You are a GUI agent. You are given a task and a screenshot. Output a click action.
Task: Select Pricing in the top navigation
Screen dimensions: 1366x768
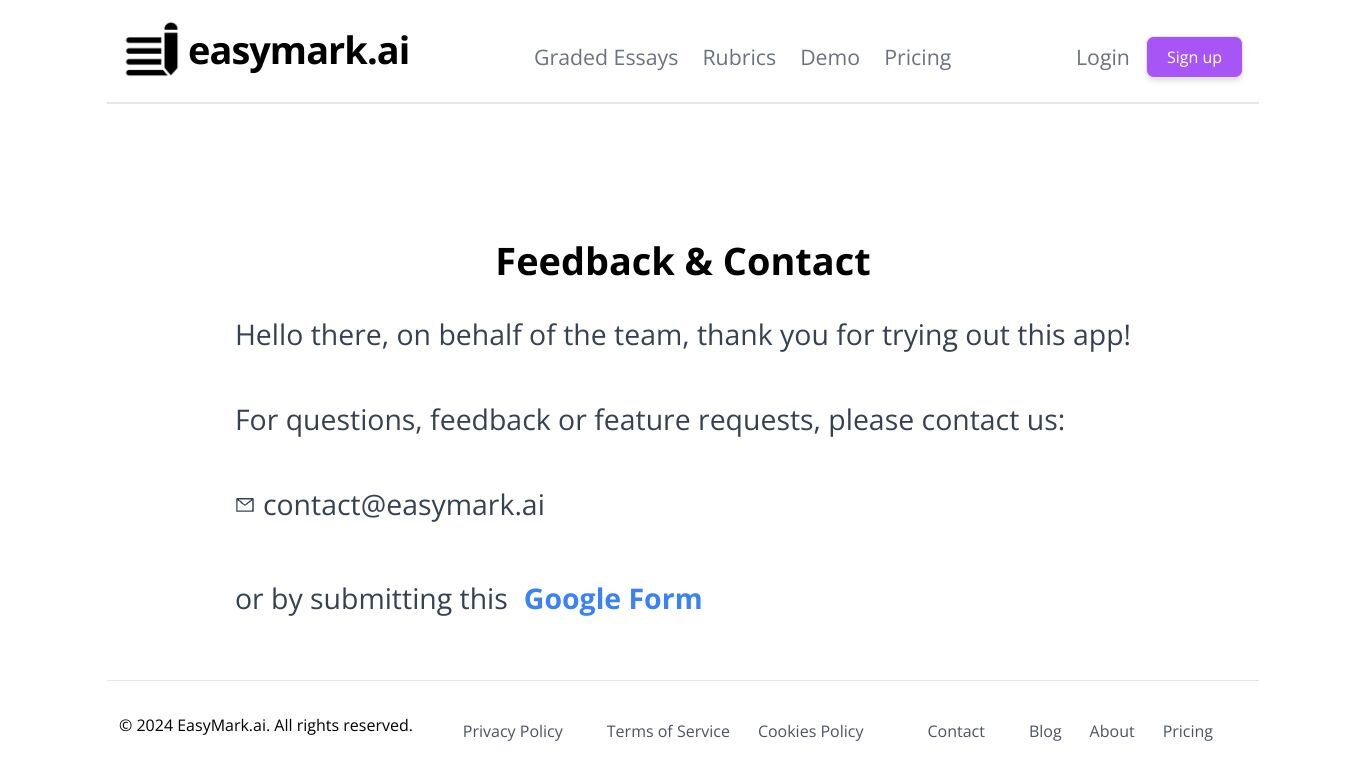pos(917,58)
